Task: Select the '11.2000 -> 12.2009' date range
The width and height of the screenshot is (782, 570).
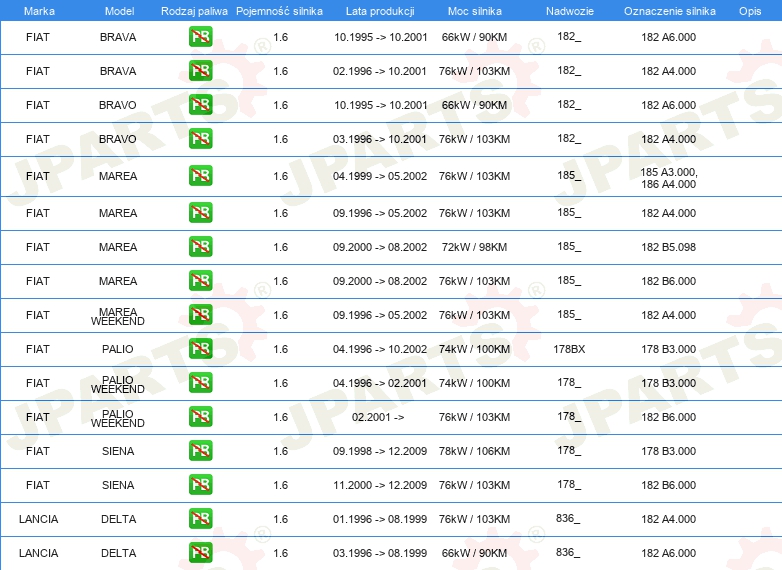Action: pyautogui.click(x=380, y=485)
